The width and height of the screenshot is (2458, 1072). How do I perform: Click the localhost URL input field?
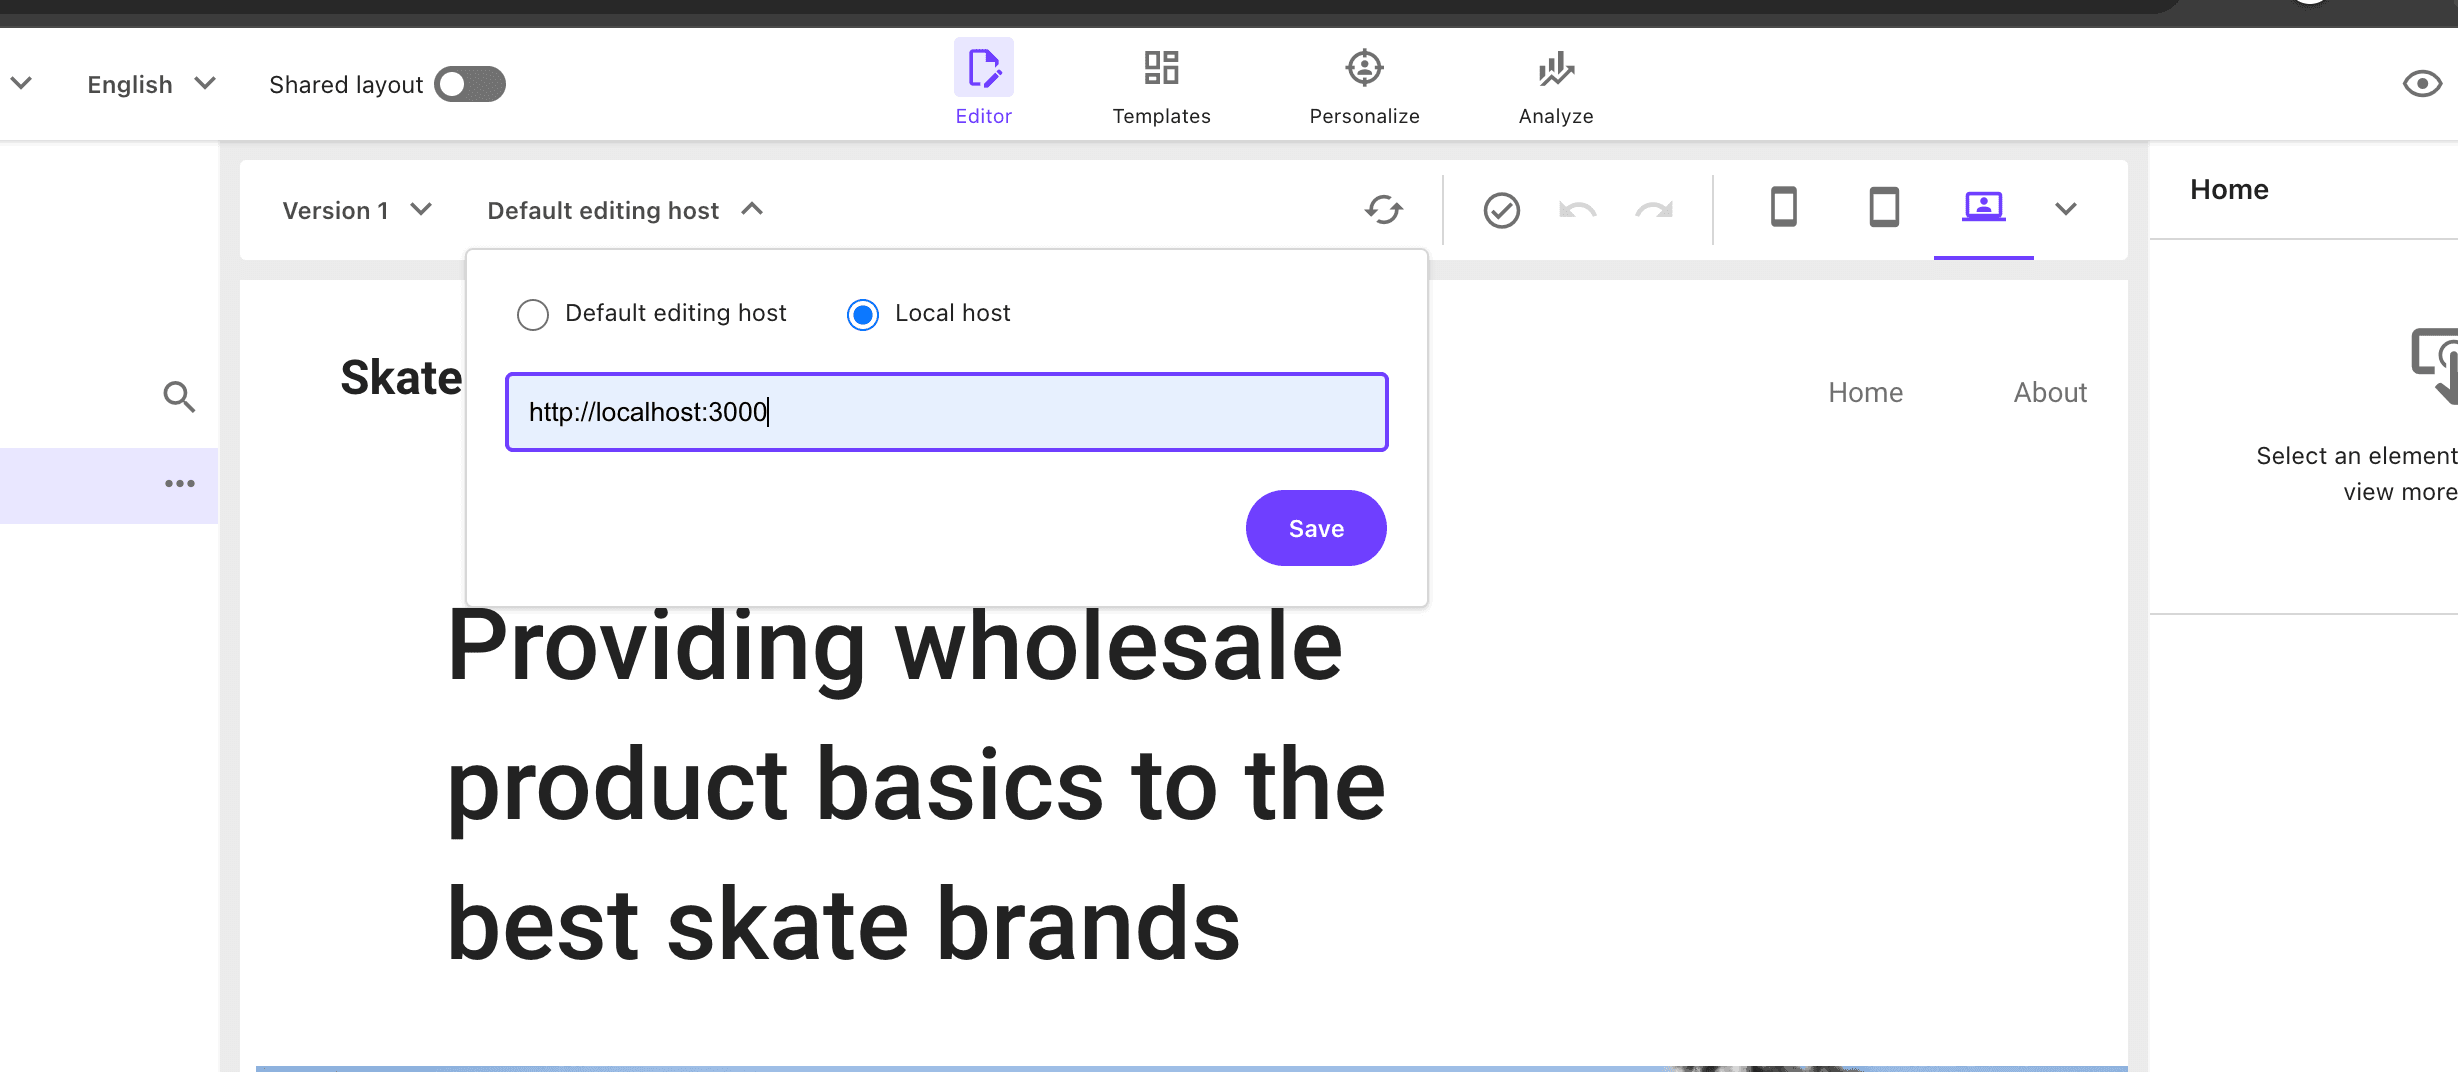[x=946, y=412]
